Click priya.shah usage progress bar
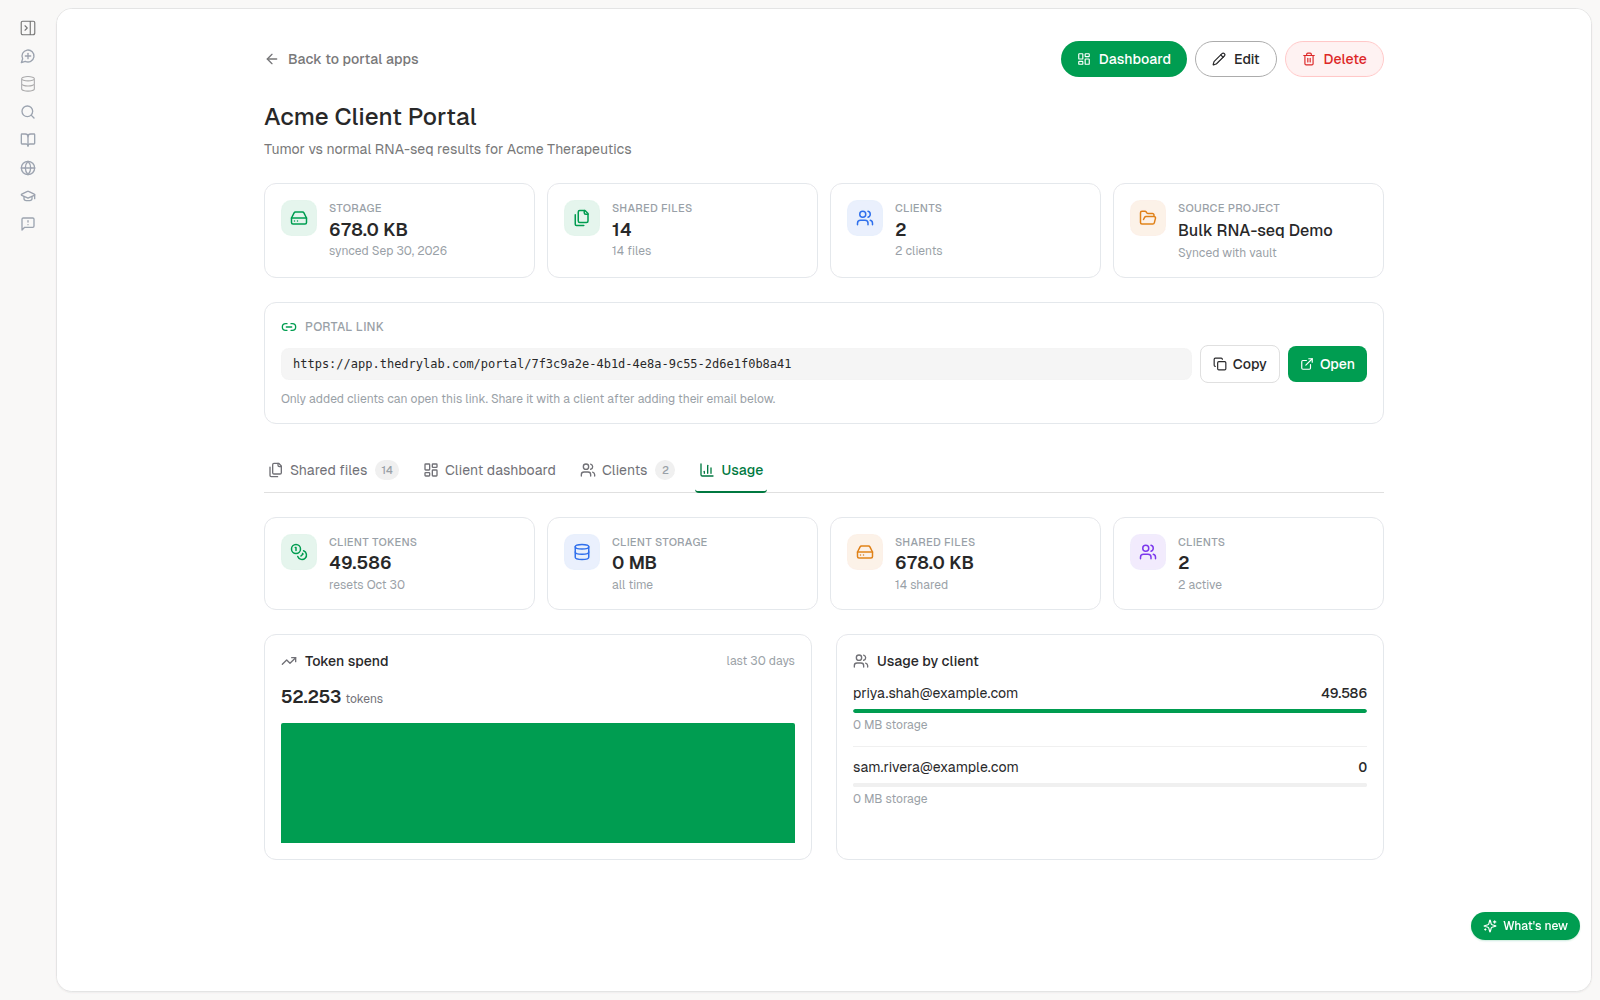This screenshot has width=1600, height=1000. (x=1110, y=711)
